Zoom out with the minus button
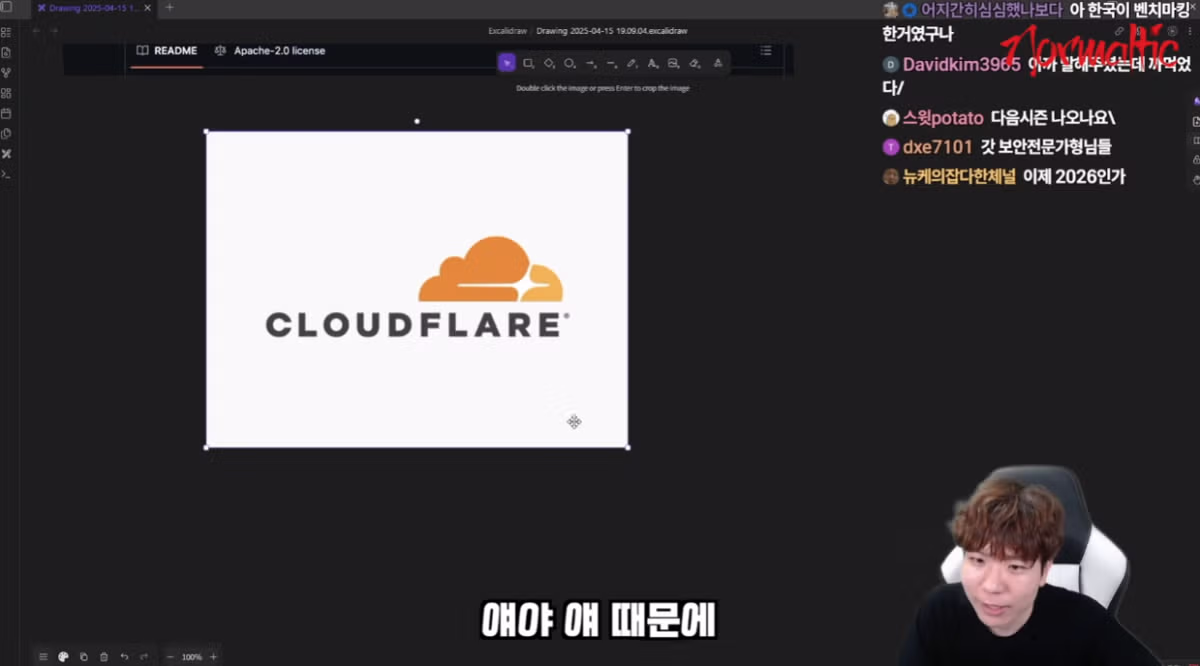This screenshot has width=1200, height=666. tap(170, 657)
